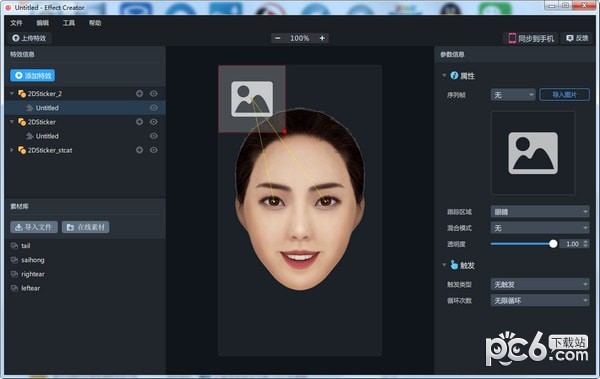Image resolution: width=600 pixels, height=379 pixels.
Task: Open the 跟踪区域 tracking area dropdown
Action: [540, 212]
